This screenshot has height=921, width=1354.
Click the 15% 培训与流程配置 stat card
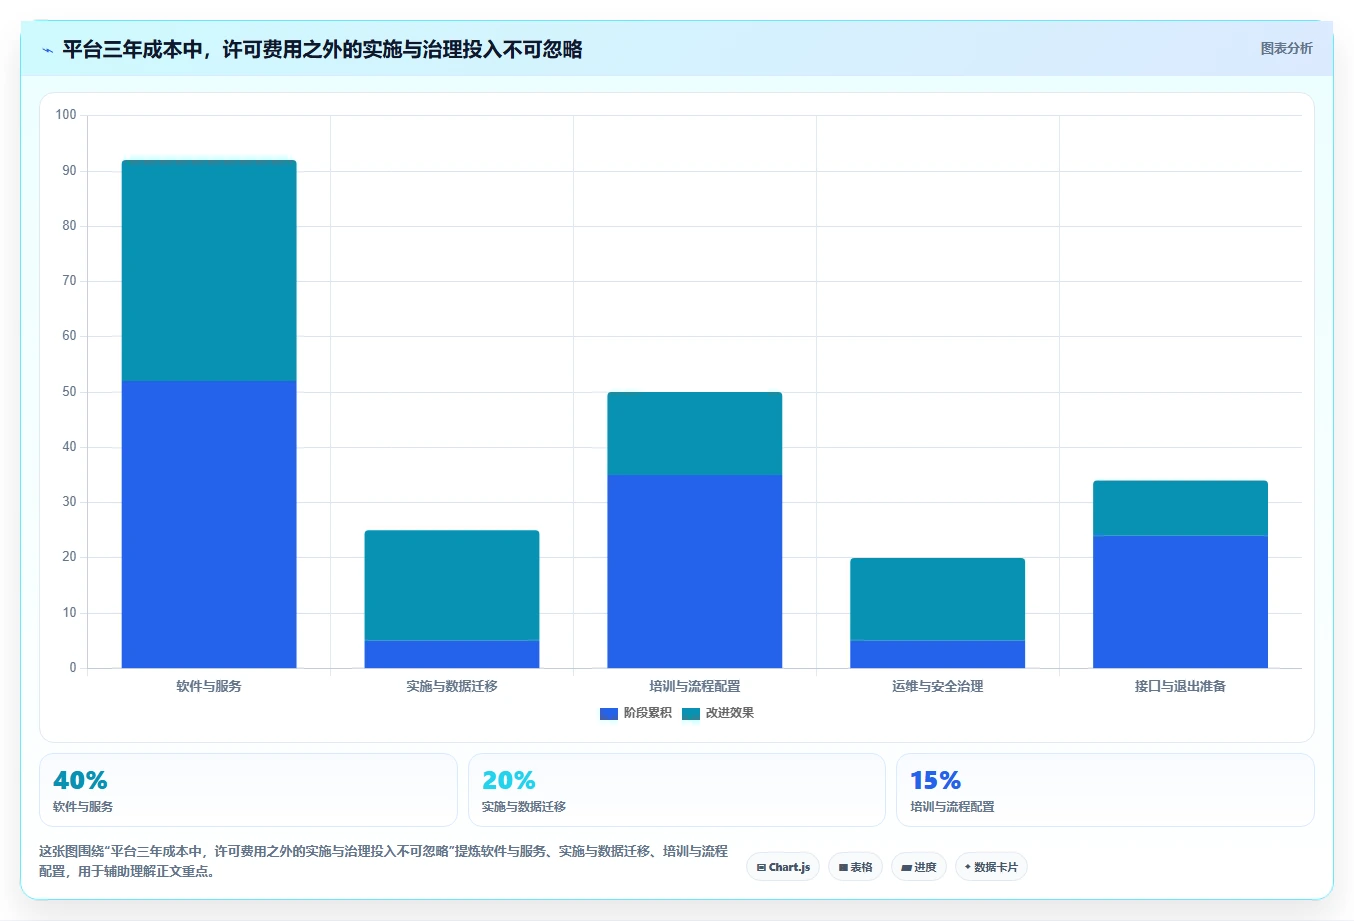click(1105, 790)
